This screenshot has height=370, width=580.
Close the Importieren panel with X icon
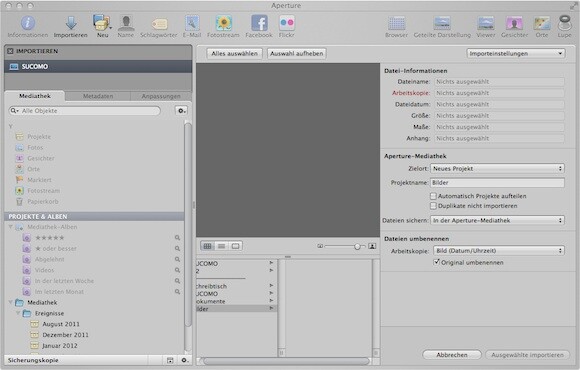click(x=10, y=51)
